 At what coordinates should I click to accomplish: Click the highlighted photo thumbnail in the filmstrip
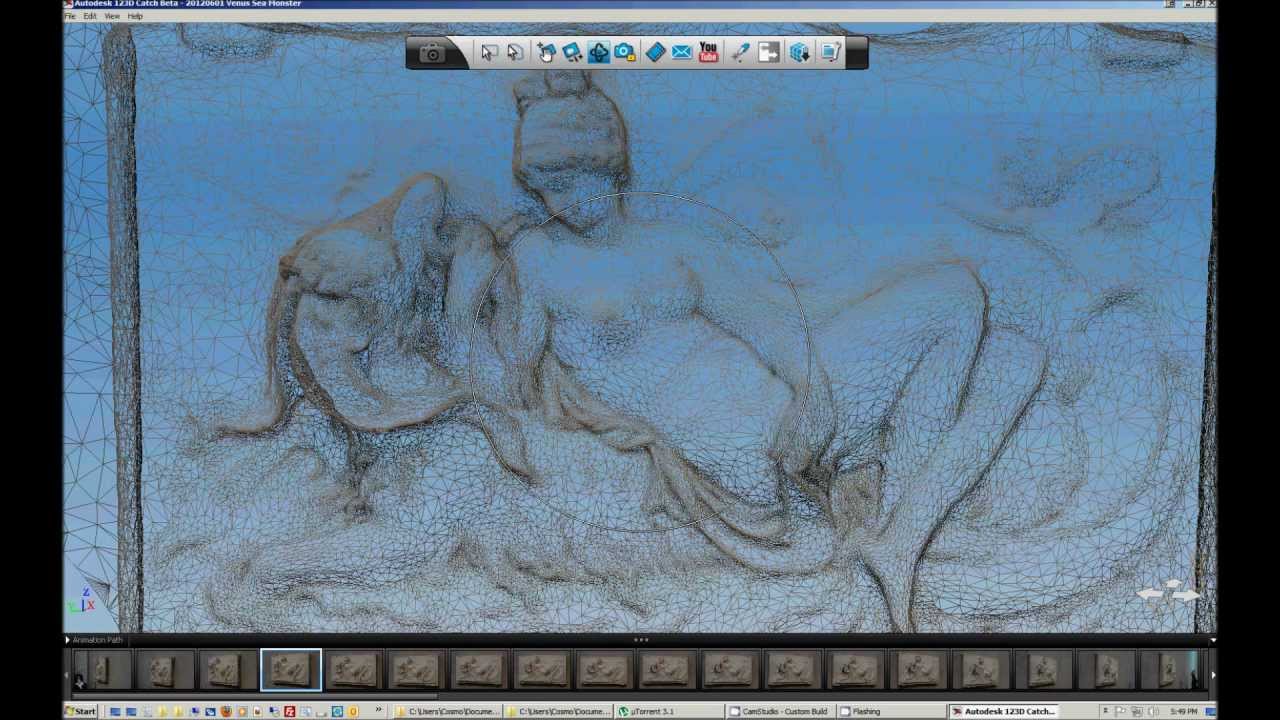(291, 670)
